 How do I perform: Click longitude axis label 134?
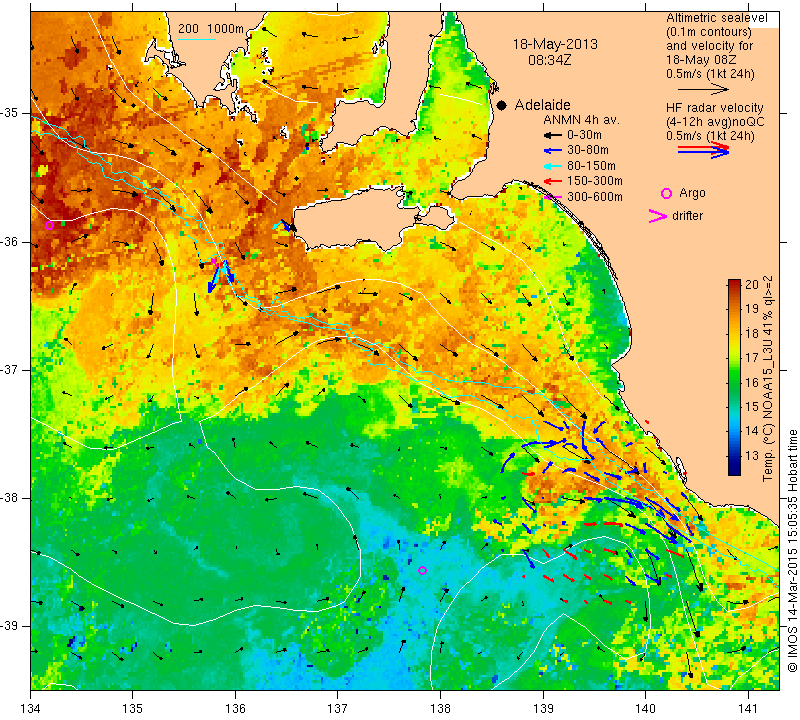(31, 708)
